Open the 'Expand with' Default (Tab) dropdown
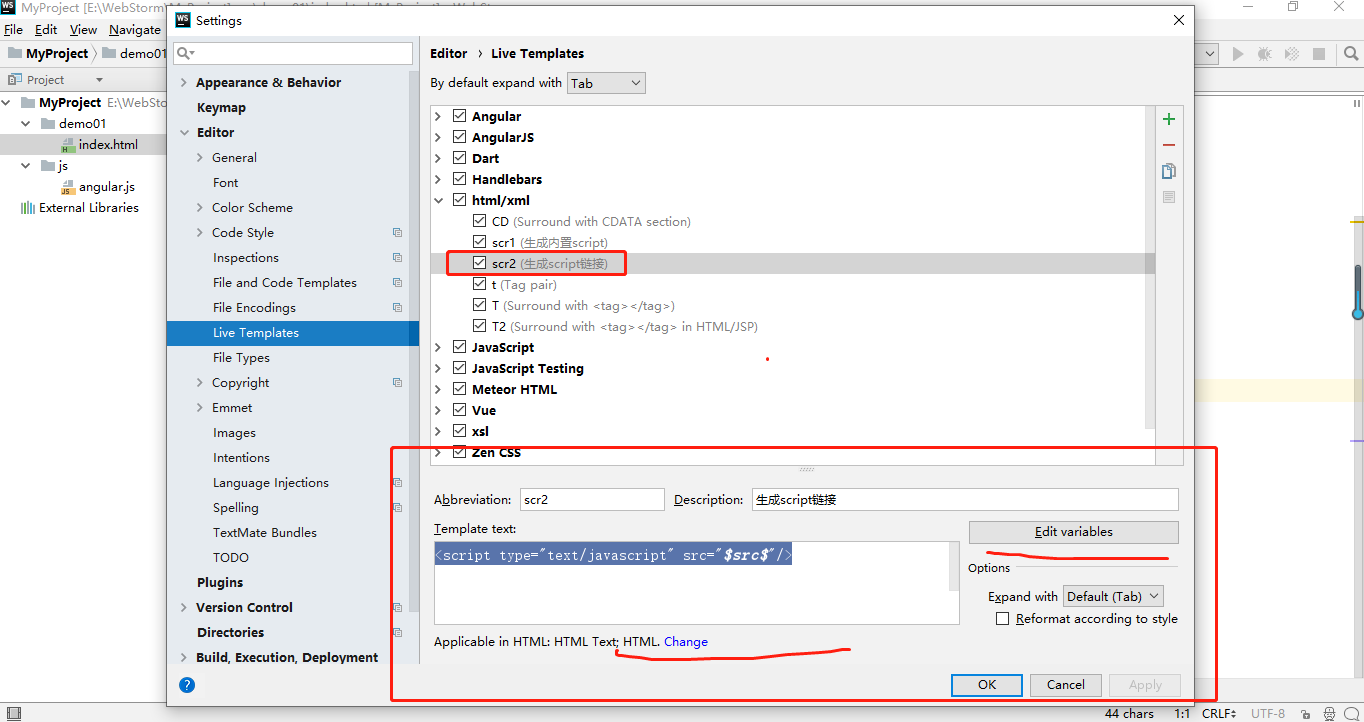 (1113, 597)
